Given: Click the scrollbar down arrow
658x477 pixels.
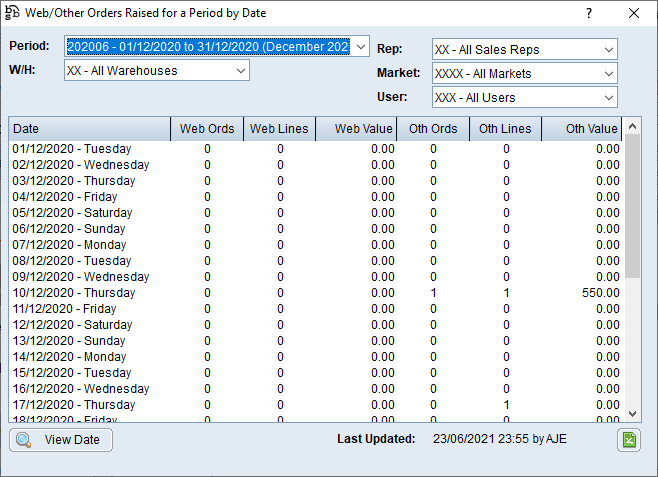Looking at the screenshot, I should 633,413.
